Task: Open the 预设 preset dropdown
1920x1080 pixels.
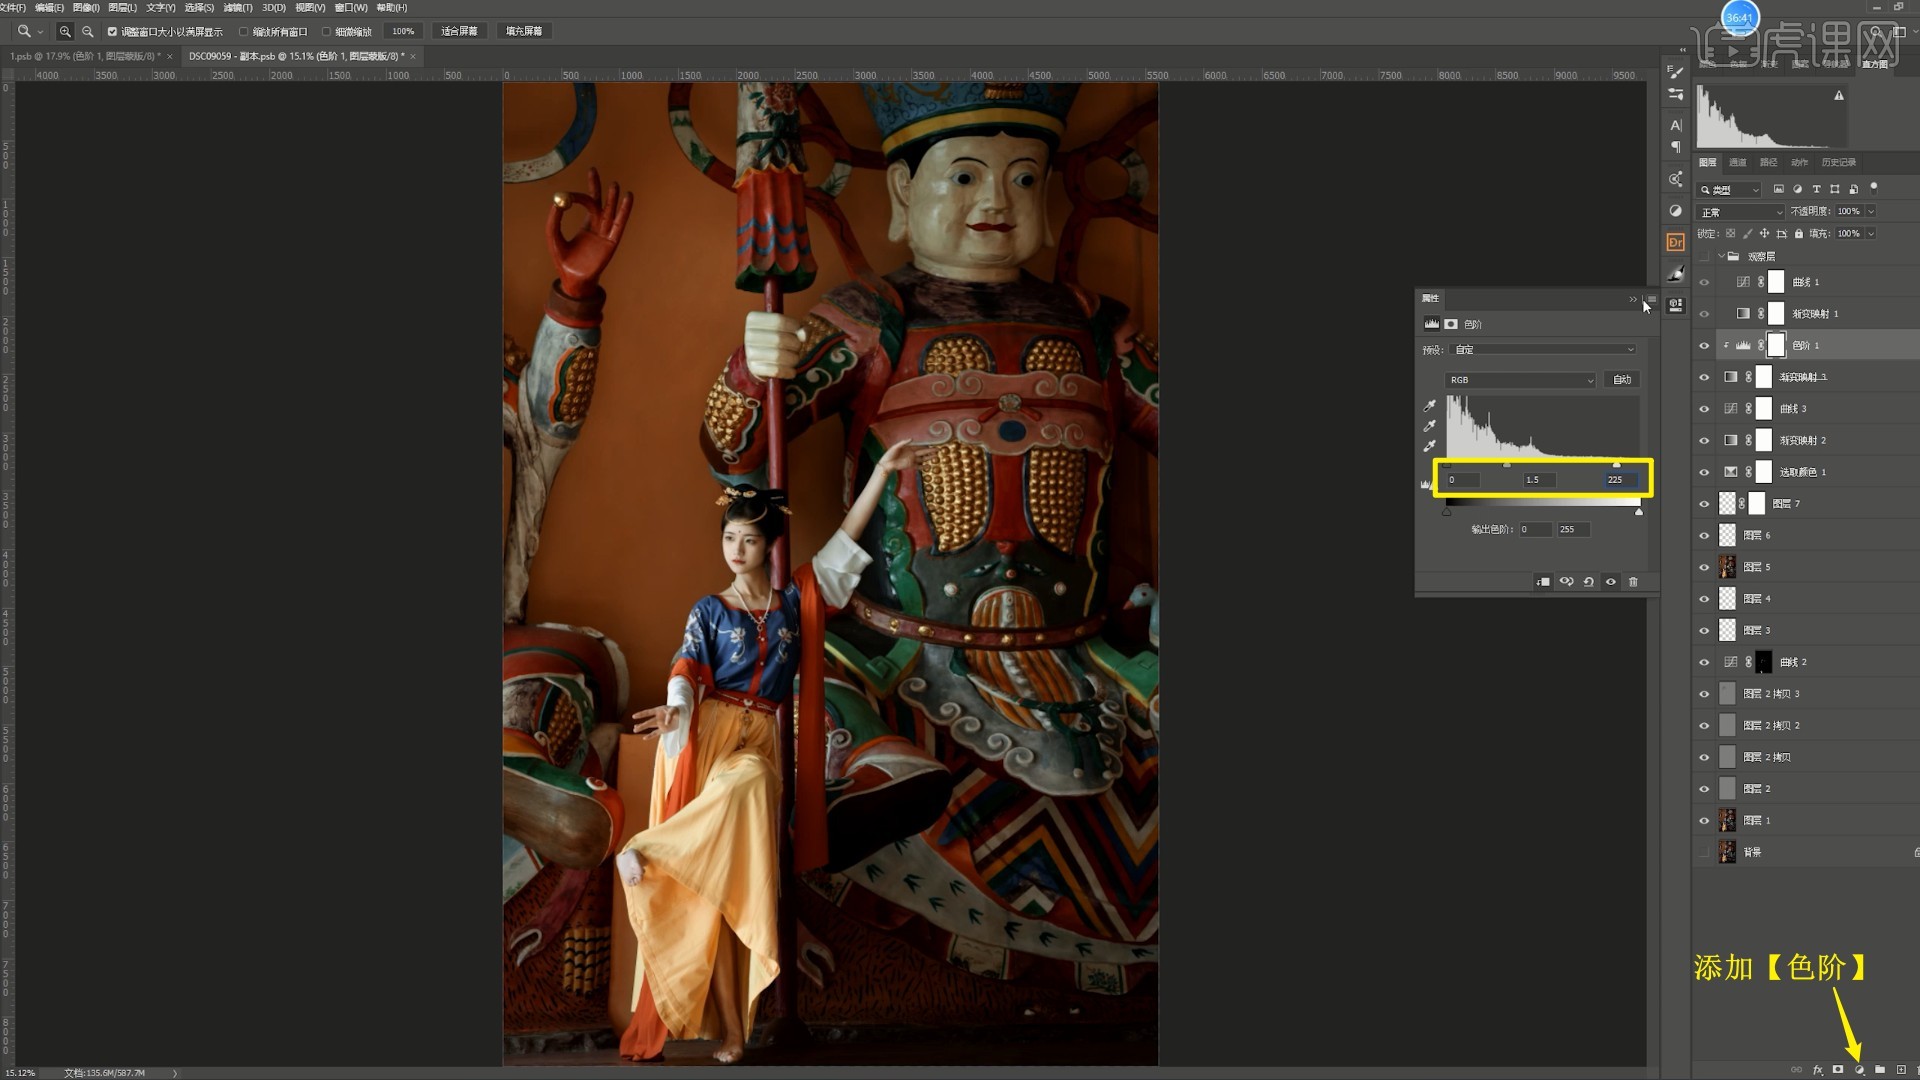Action: click(x=1543, y=350)
